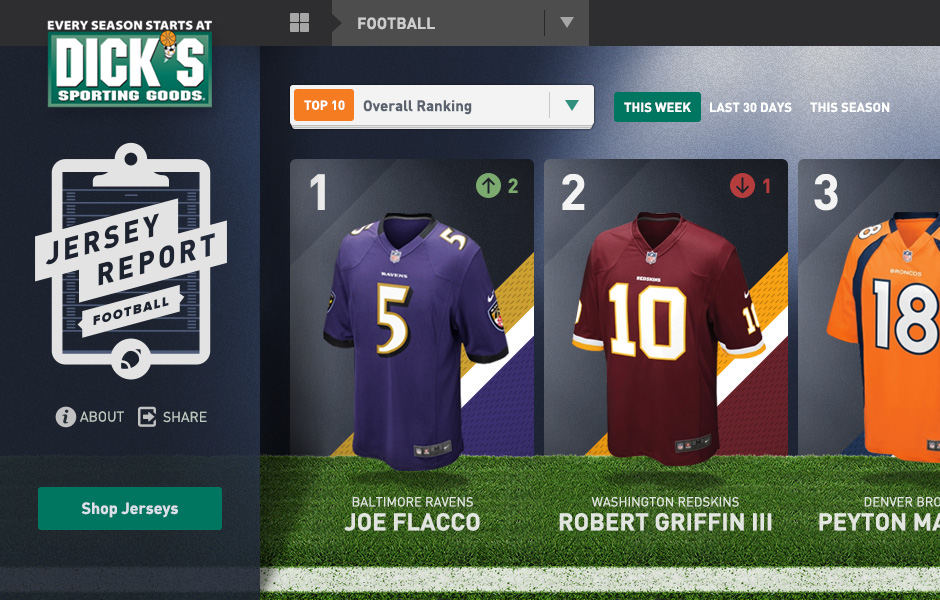Open the grid view icon beside Football

(299, 23)
